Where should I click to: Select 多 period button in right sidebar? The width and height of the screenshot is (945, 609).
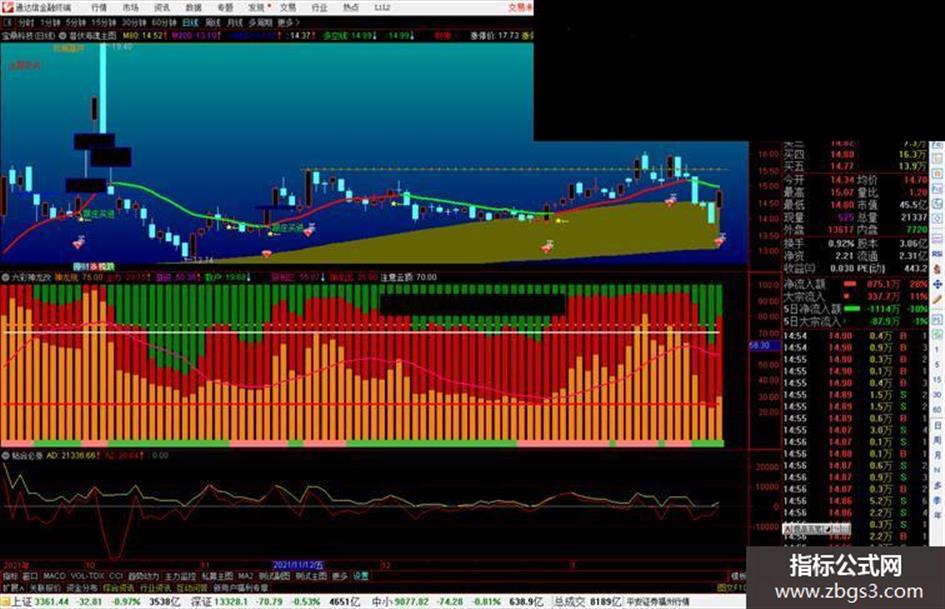click(x=937, y=485)
